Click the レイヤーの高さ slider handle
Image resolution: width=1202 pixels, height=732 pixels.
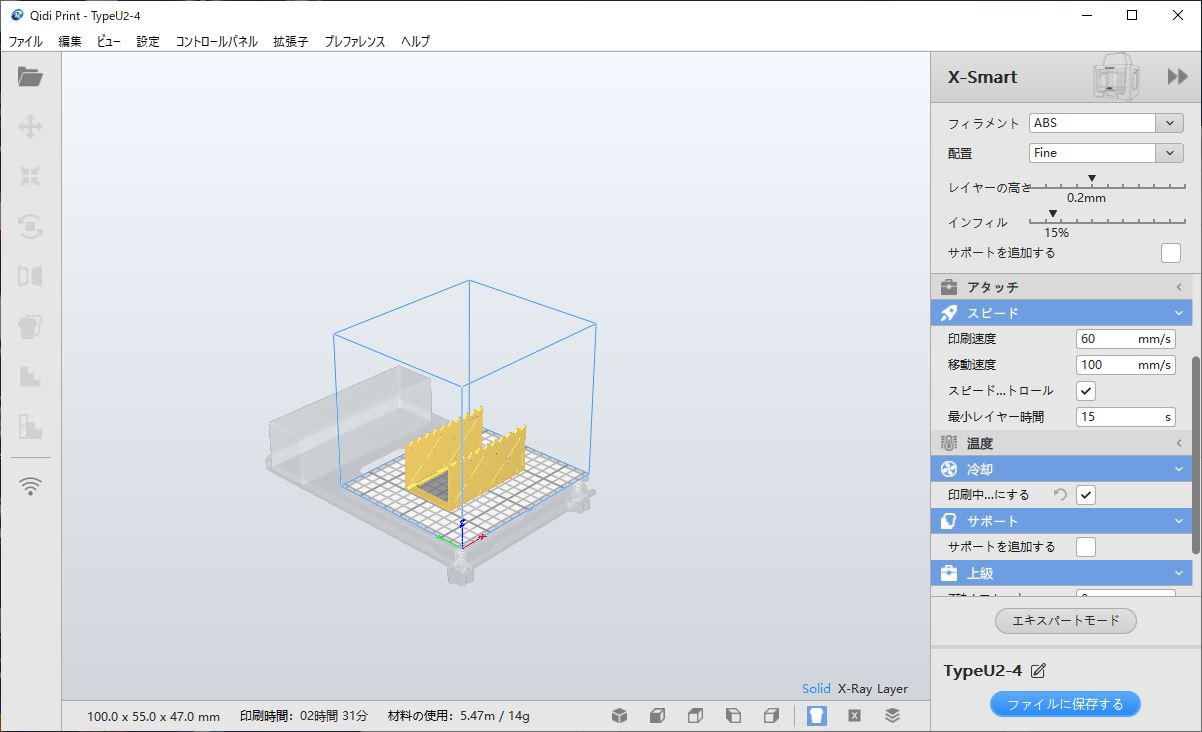pos(1092,180)
